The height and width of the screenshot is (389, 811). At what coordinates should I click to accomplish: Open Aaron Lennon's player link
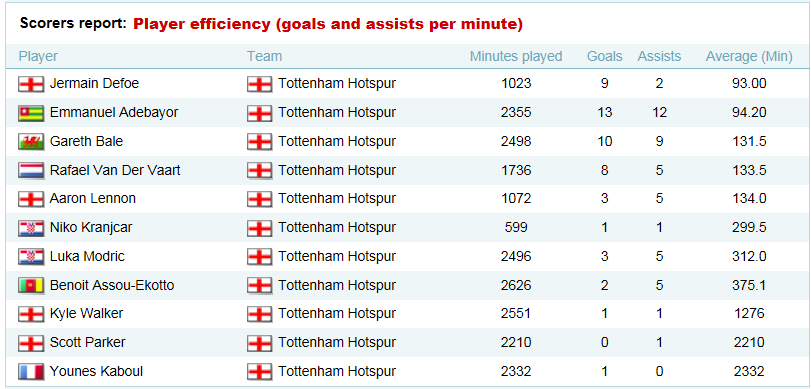[x=93, y=198]
